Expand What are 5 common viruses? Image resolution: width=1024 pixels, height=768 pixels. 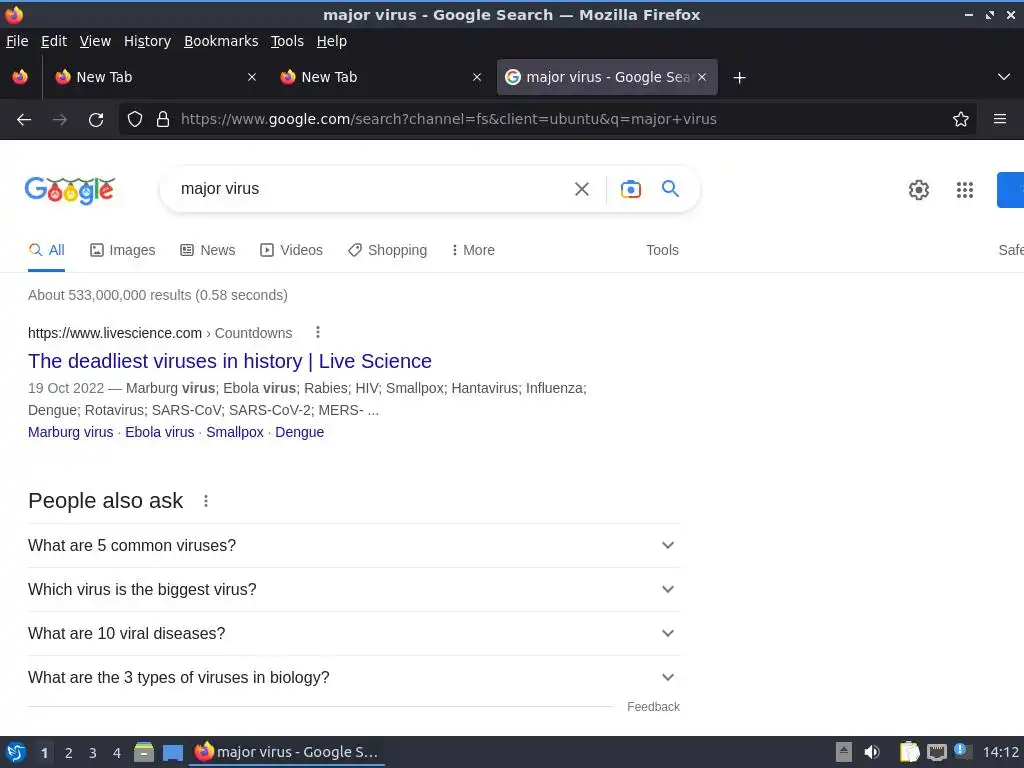pyautogui.click(x=354, y=545)
